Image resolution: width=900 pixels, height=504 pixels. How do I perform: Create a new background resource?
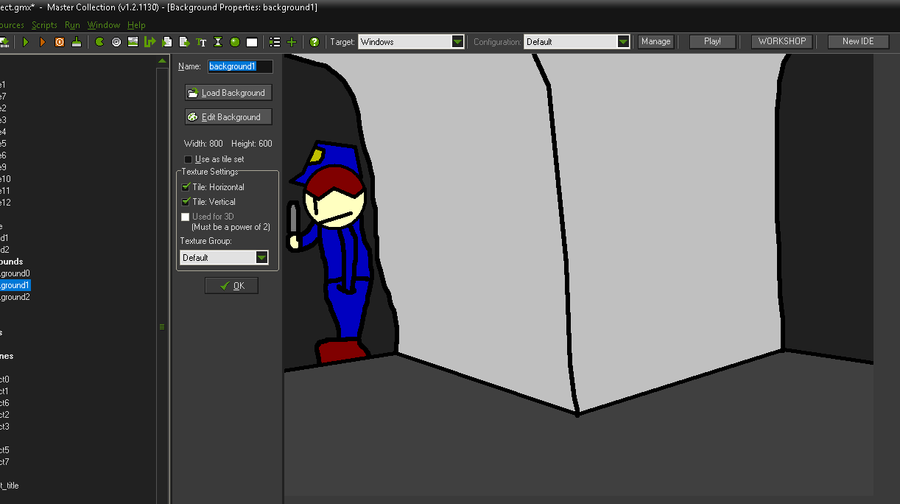133,42
